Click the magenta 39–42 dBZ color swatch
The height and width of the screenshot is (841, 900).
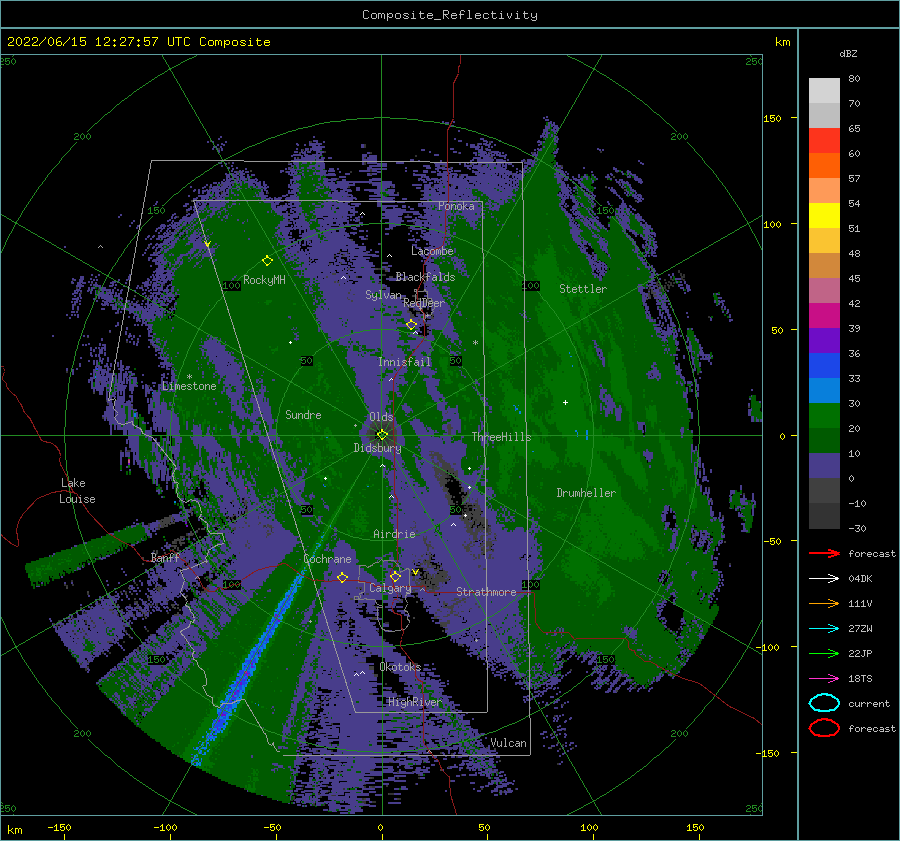pyautogui.click(x=824, y=316)
